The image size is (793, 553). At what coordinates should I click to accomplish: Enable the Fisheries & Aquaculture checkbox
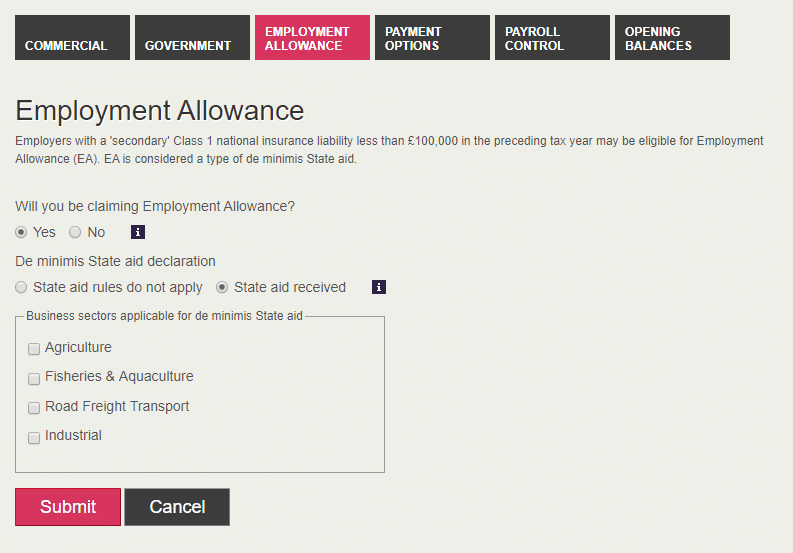coord(34,378)
